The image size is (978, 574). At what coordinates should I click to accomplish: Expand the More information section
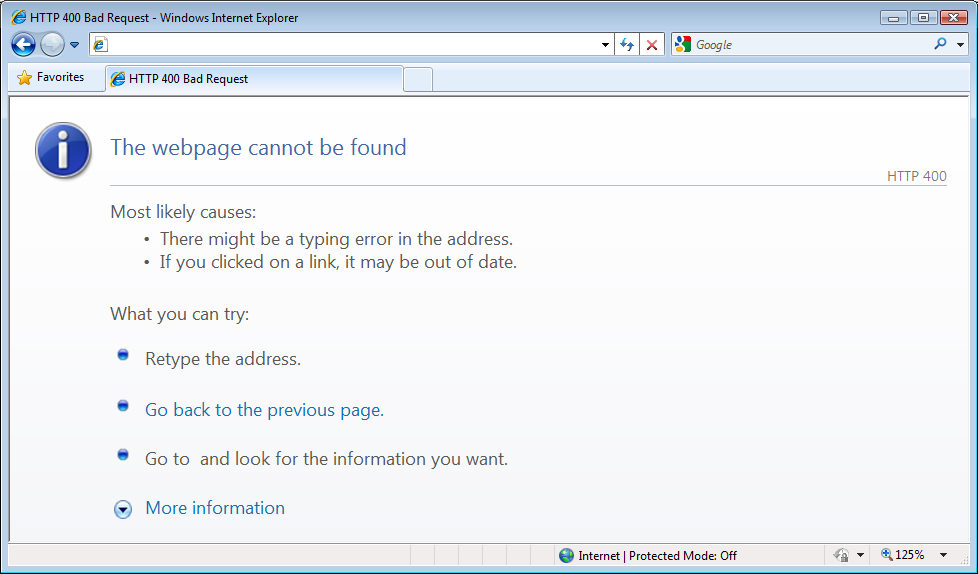click(x=123, y=509)
